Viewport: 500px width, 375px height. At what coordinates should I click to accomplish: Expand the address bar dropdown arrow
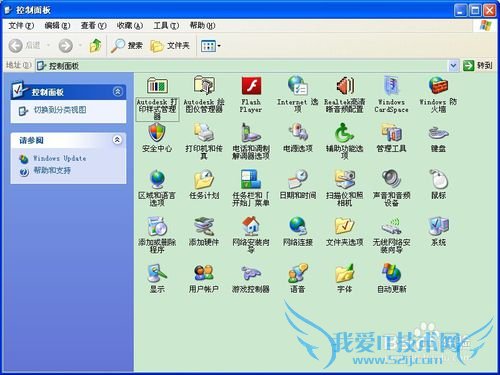pyautogui.click(x=453, y=66)
